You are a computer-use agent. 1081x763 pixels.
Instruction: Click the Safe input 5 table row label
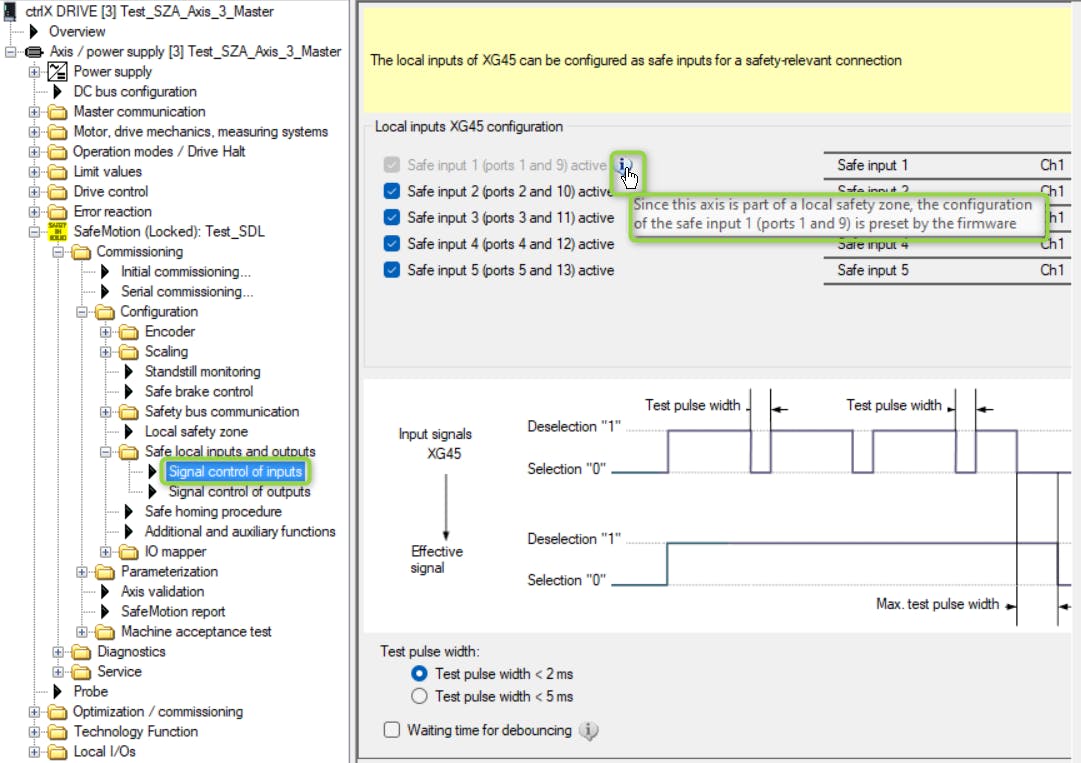[872, 270]
